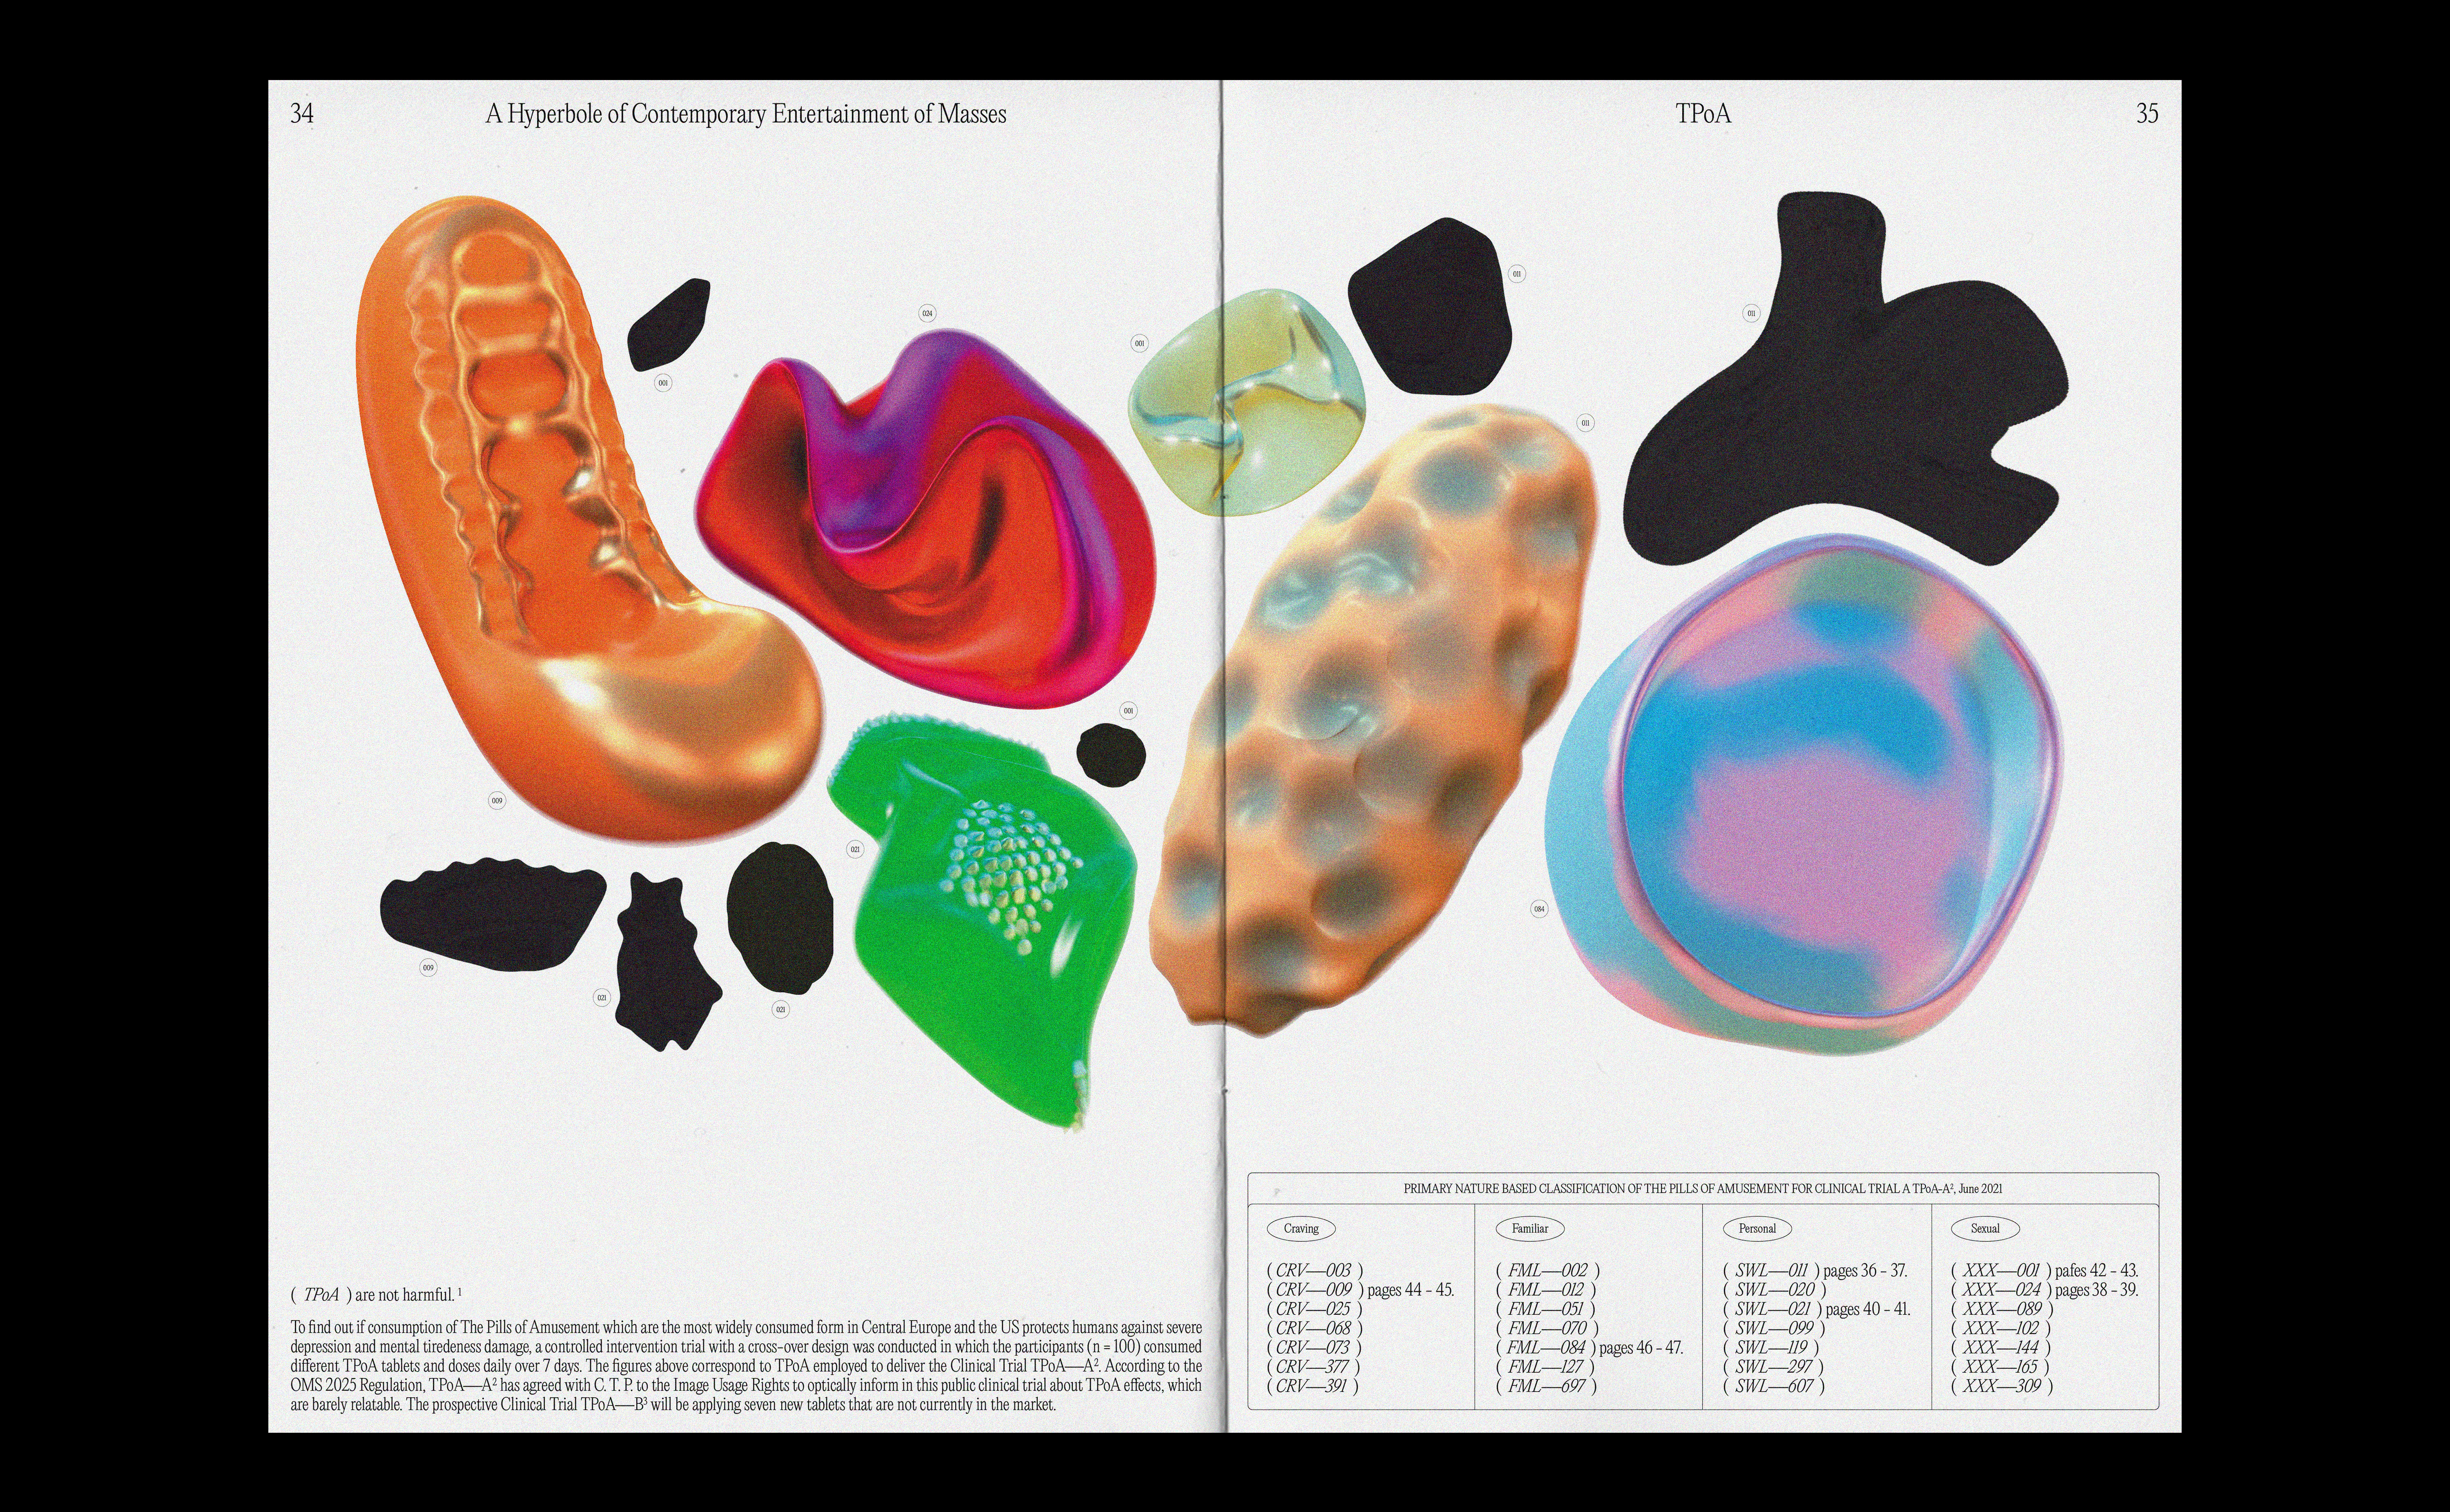Select the translucent yellow-green glass pill
The image size is (2450, 1512).
click(1245, 405)
